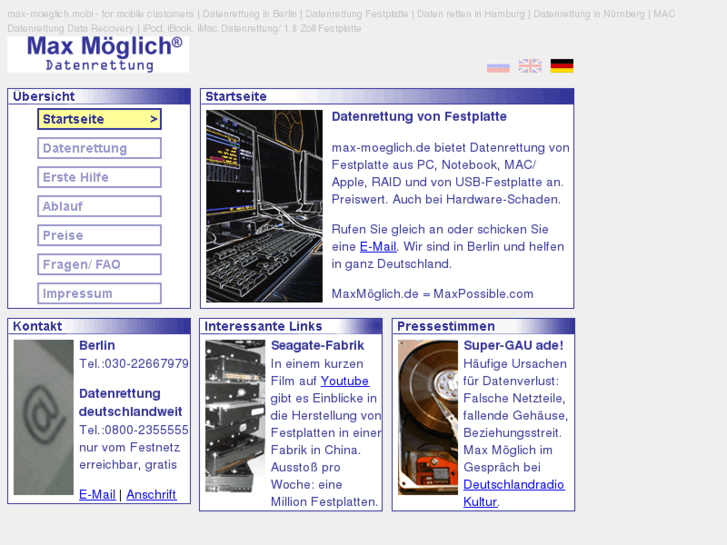Click the Übersicht panel header

click(99, 96)
